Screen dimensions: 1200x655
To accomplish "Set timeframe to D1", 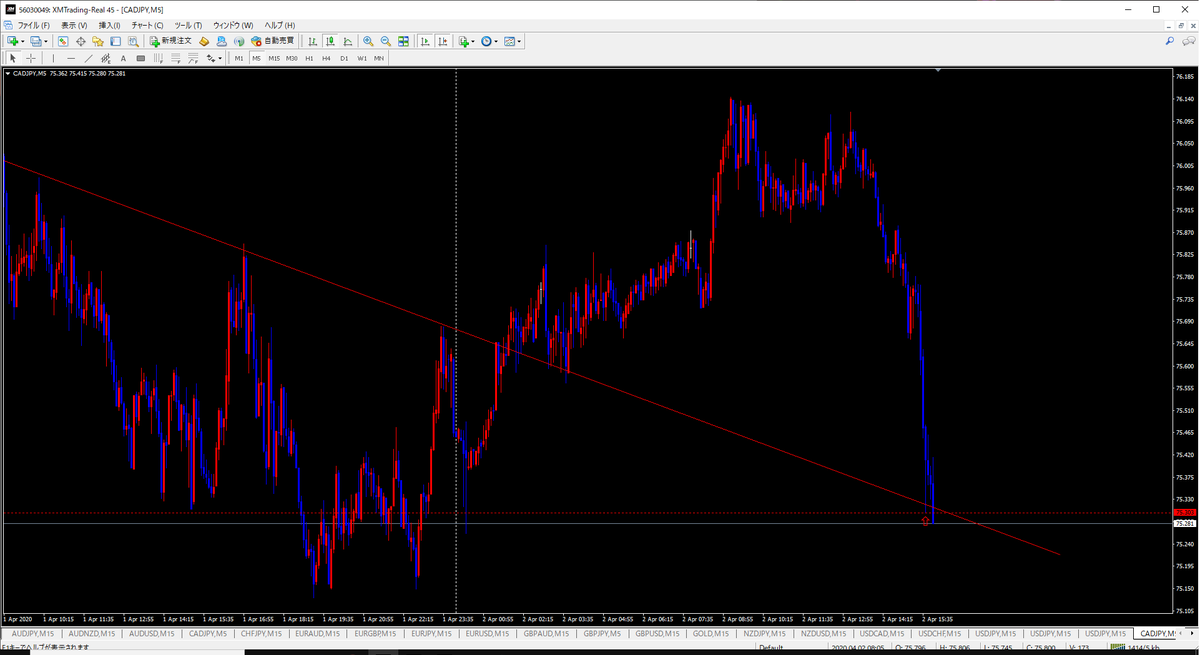I will coord(344,58).
